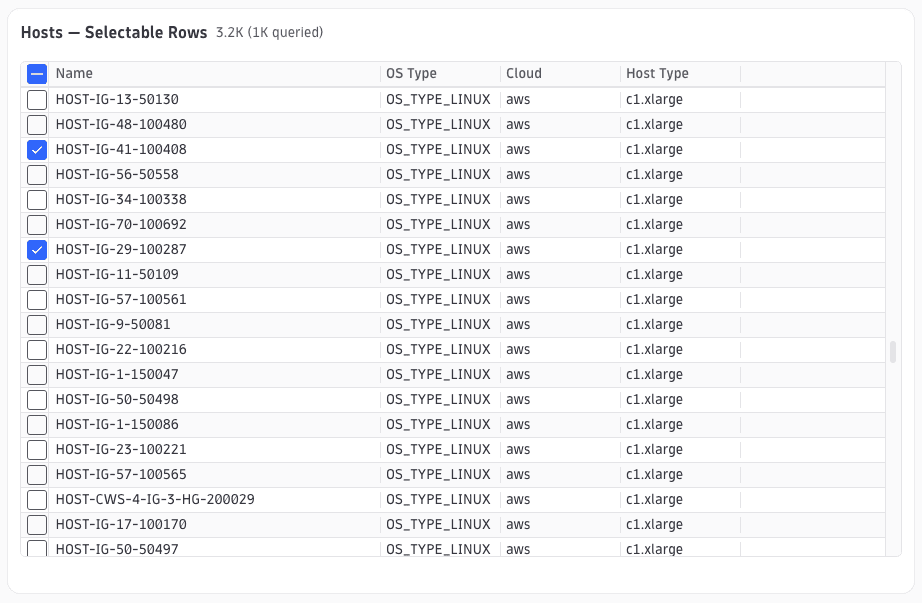Click the name HOST-IG-50-50498
922x603 pixels.
click(x=117, y=399)
